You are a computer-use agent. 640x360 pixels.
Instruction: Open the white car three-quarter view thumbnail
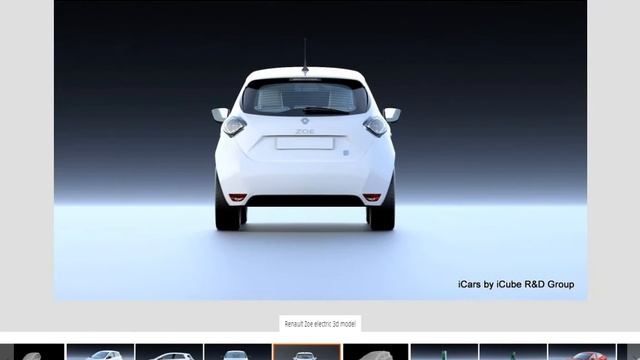pos(100,352)
